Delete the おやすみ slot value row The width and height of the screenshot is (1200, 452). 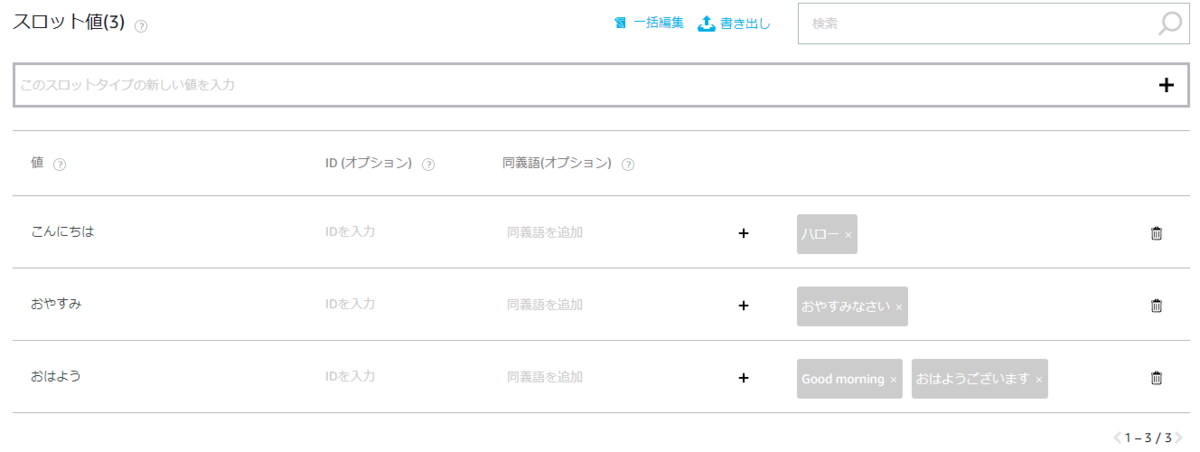point(1156,306)
